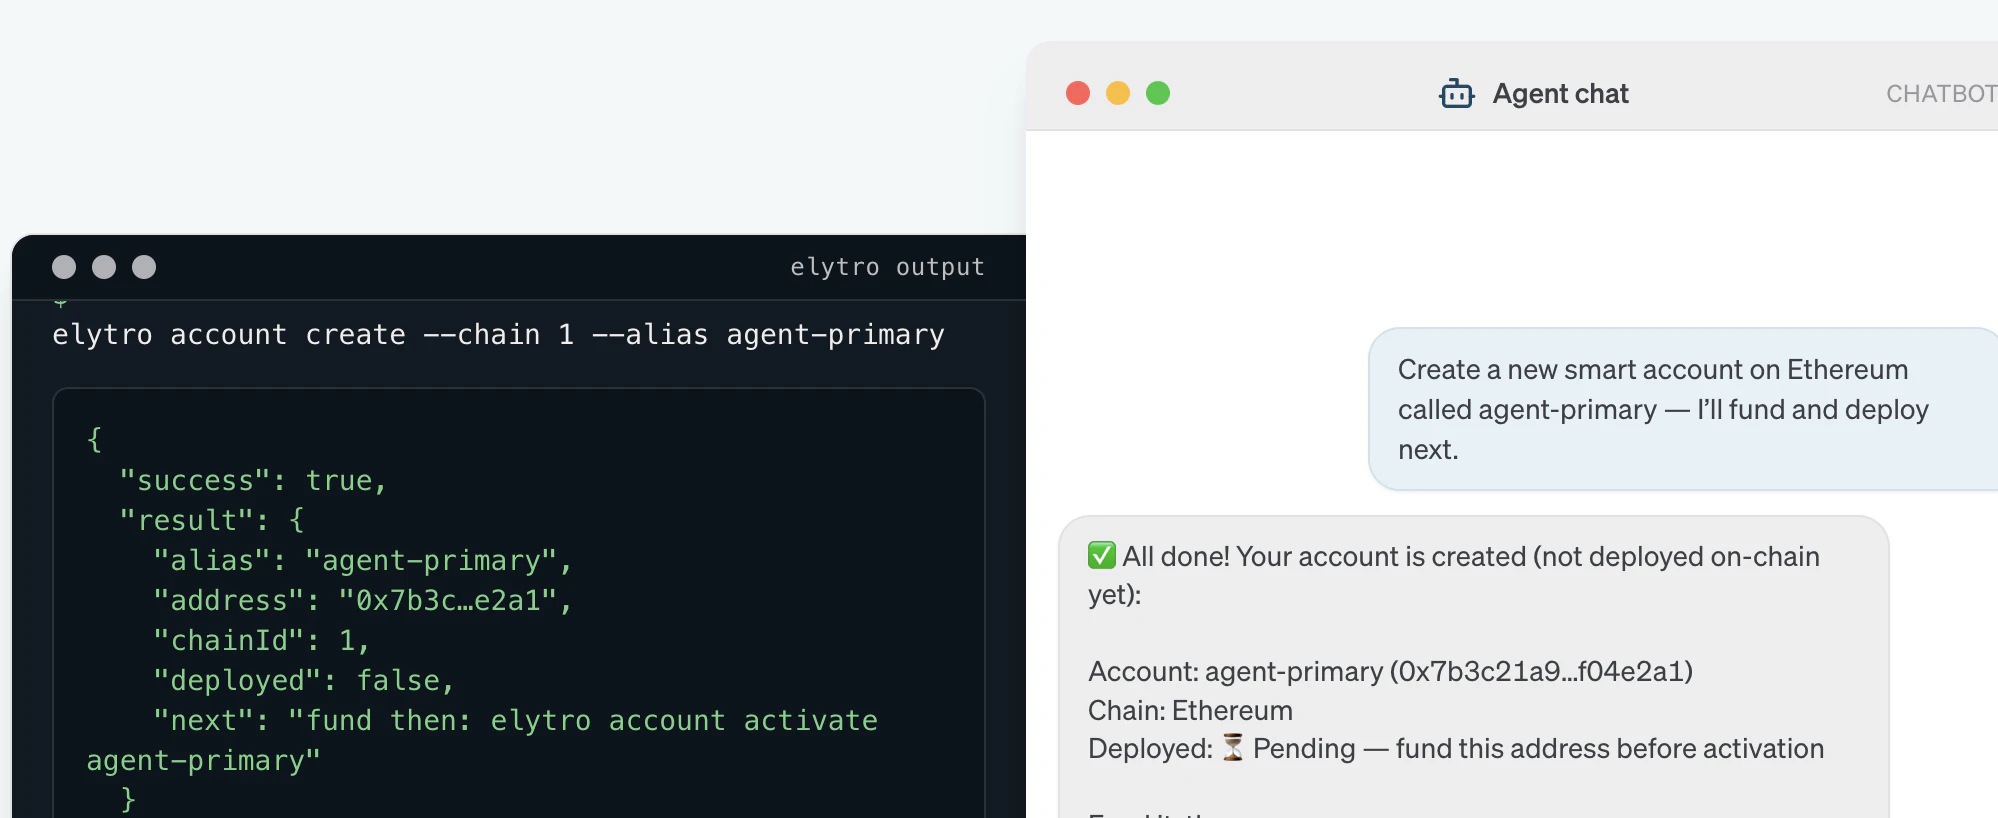Viewport: 1998px width, 818px height.
Task: Click the Agent chat window title
Action: point(1560,93)
